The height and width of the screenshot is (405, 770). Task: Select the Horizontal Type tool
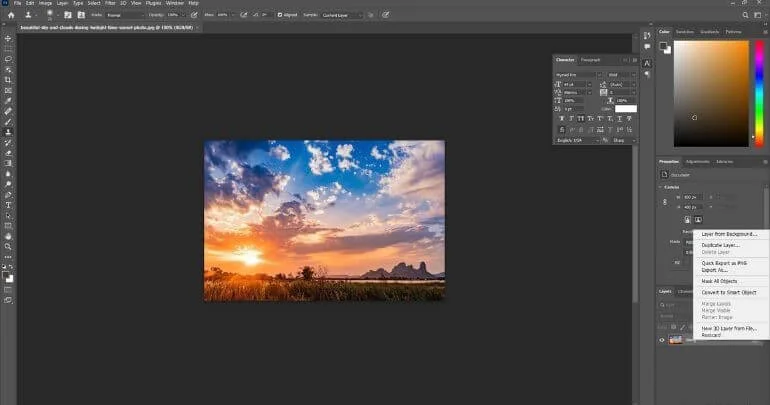pyautogui.click(x=8, y=205)
